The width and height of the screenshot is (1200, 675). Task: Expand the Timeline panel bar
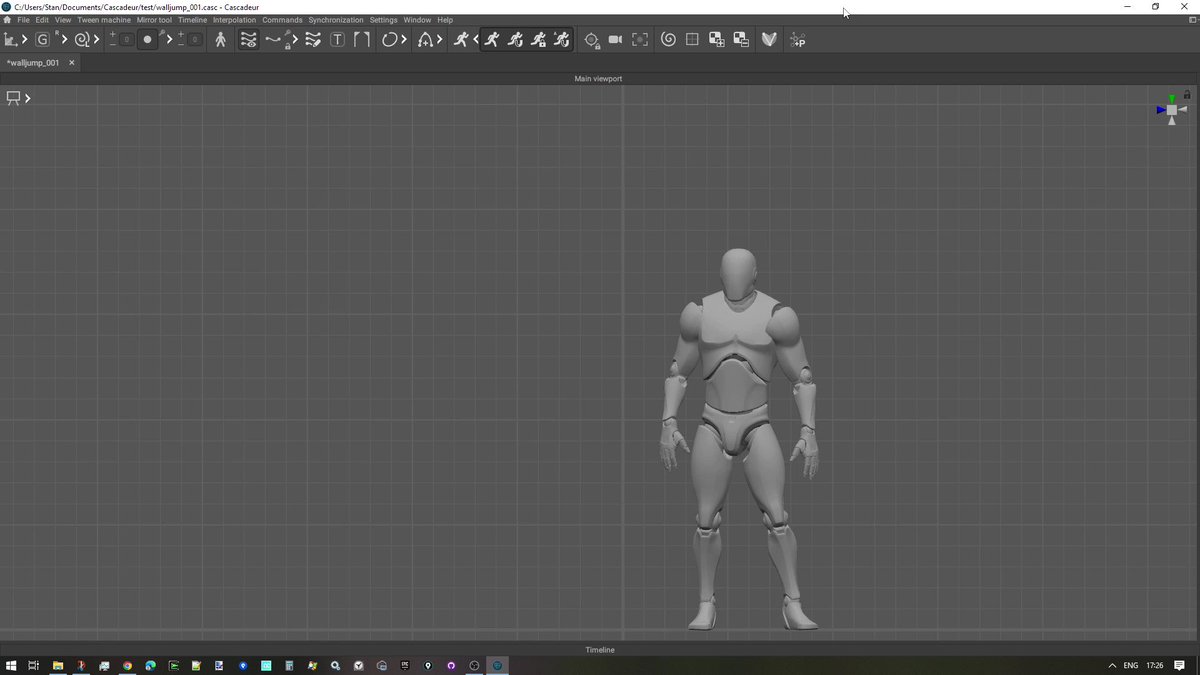[600, 650]
